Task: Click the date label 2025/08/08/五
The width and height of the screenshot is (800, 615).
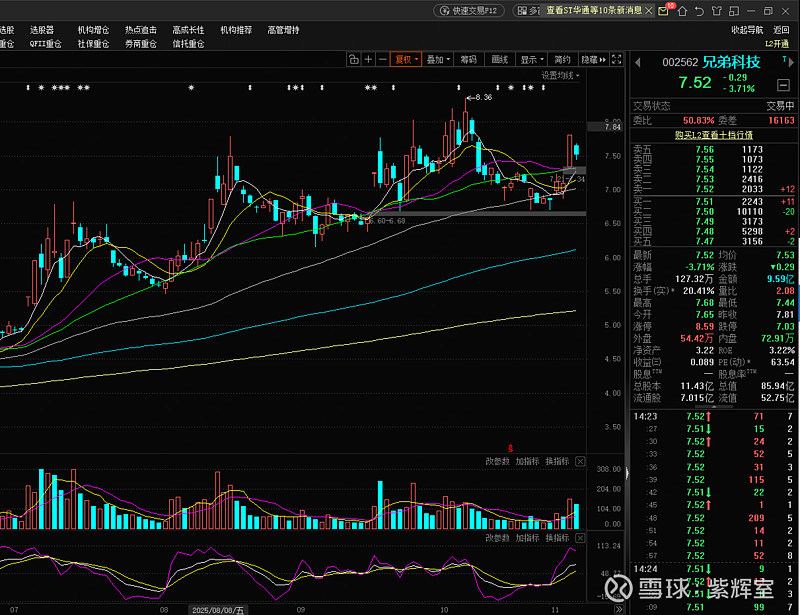Action: click(x=218, y=610)
